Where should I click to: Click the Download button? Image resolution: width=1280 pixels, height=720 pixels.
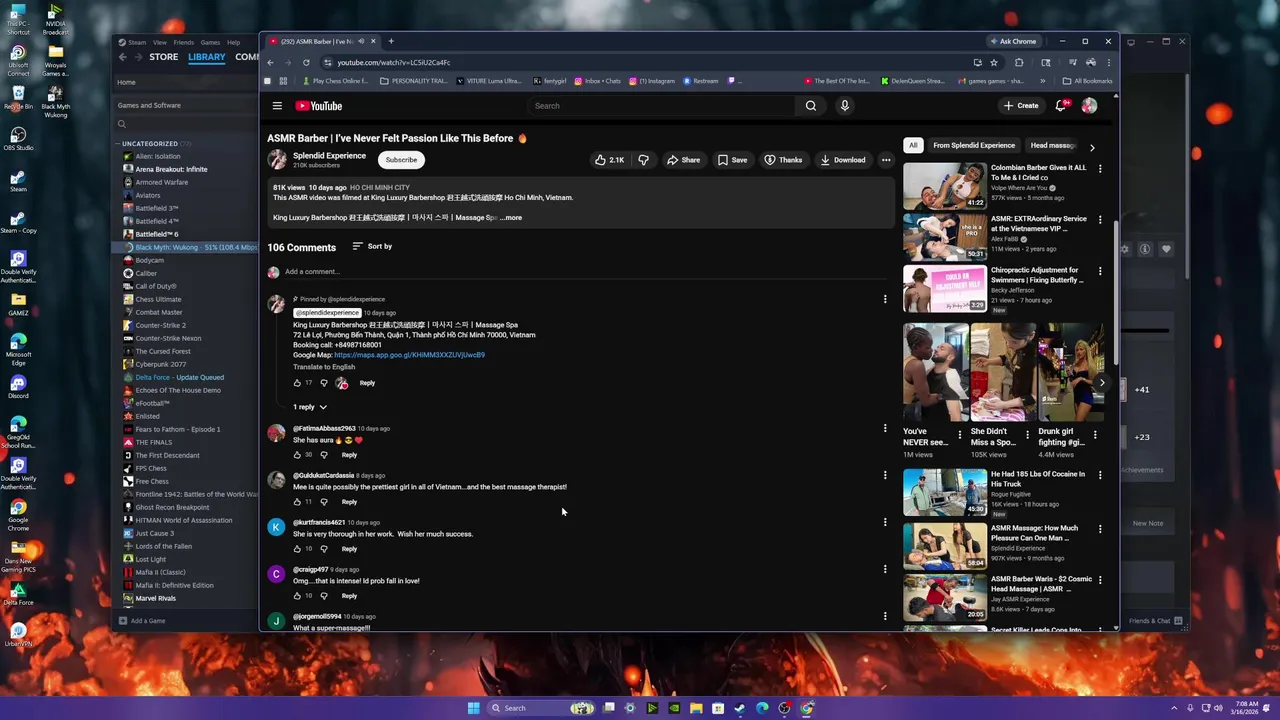coord(842,160)
